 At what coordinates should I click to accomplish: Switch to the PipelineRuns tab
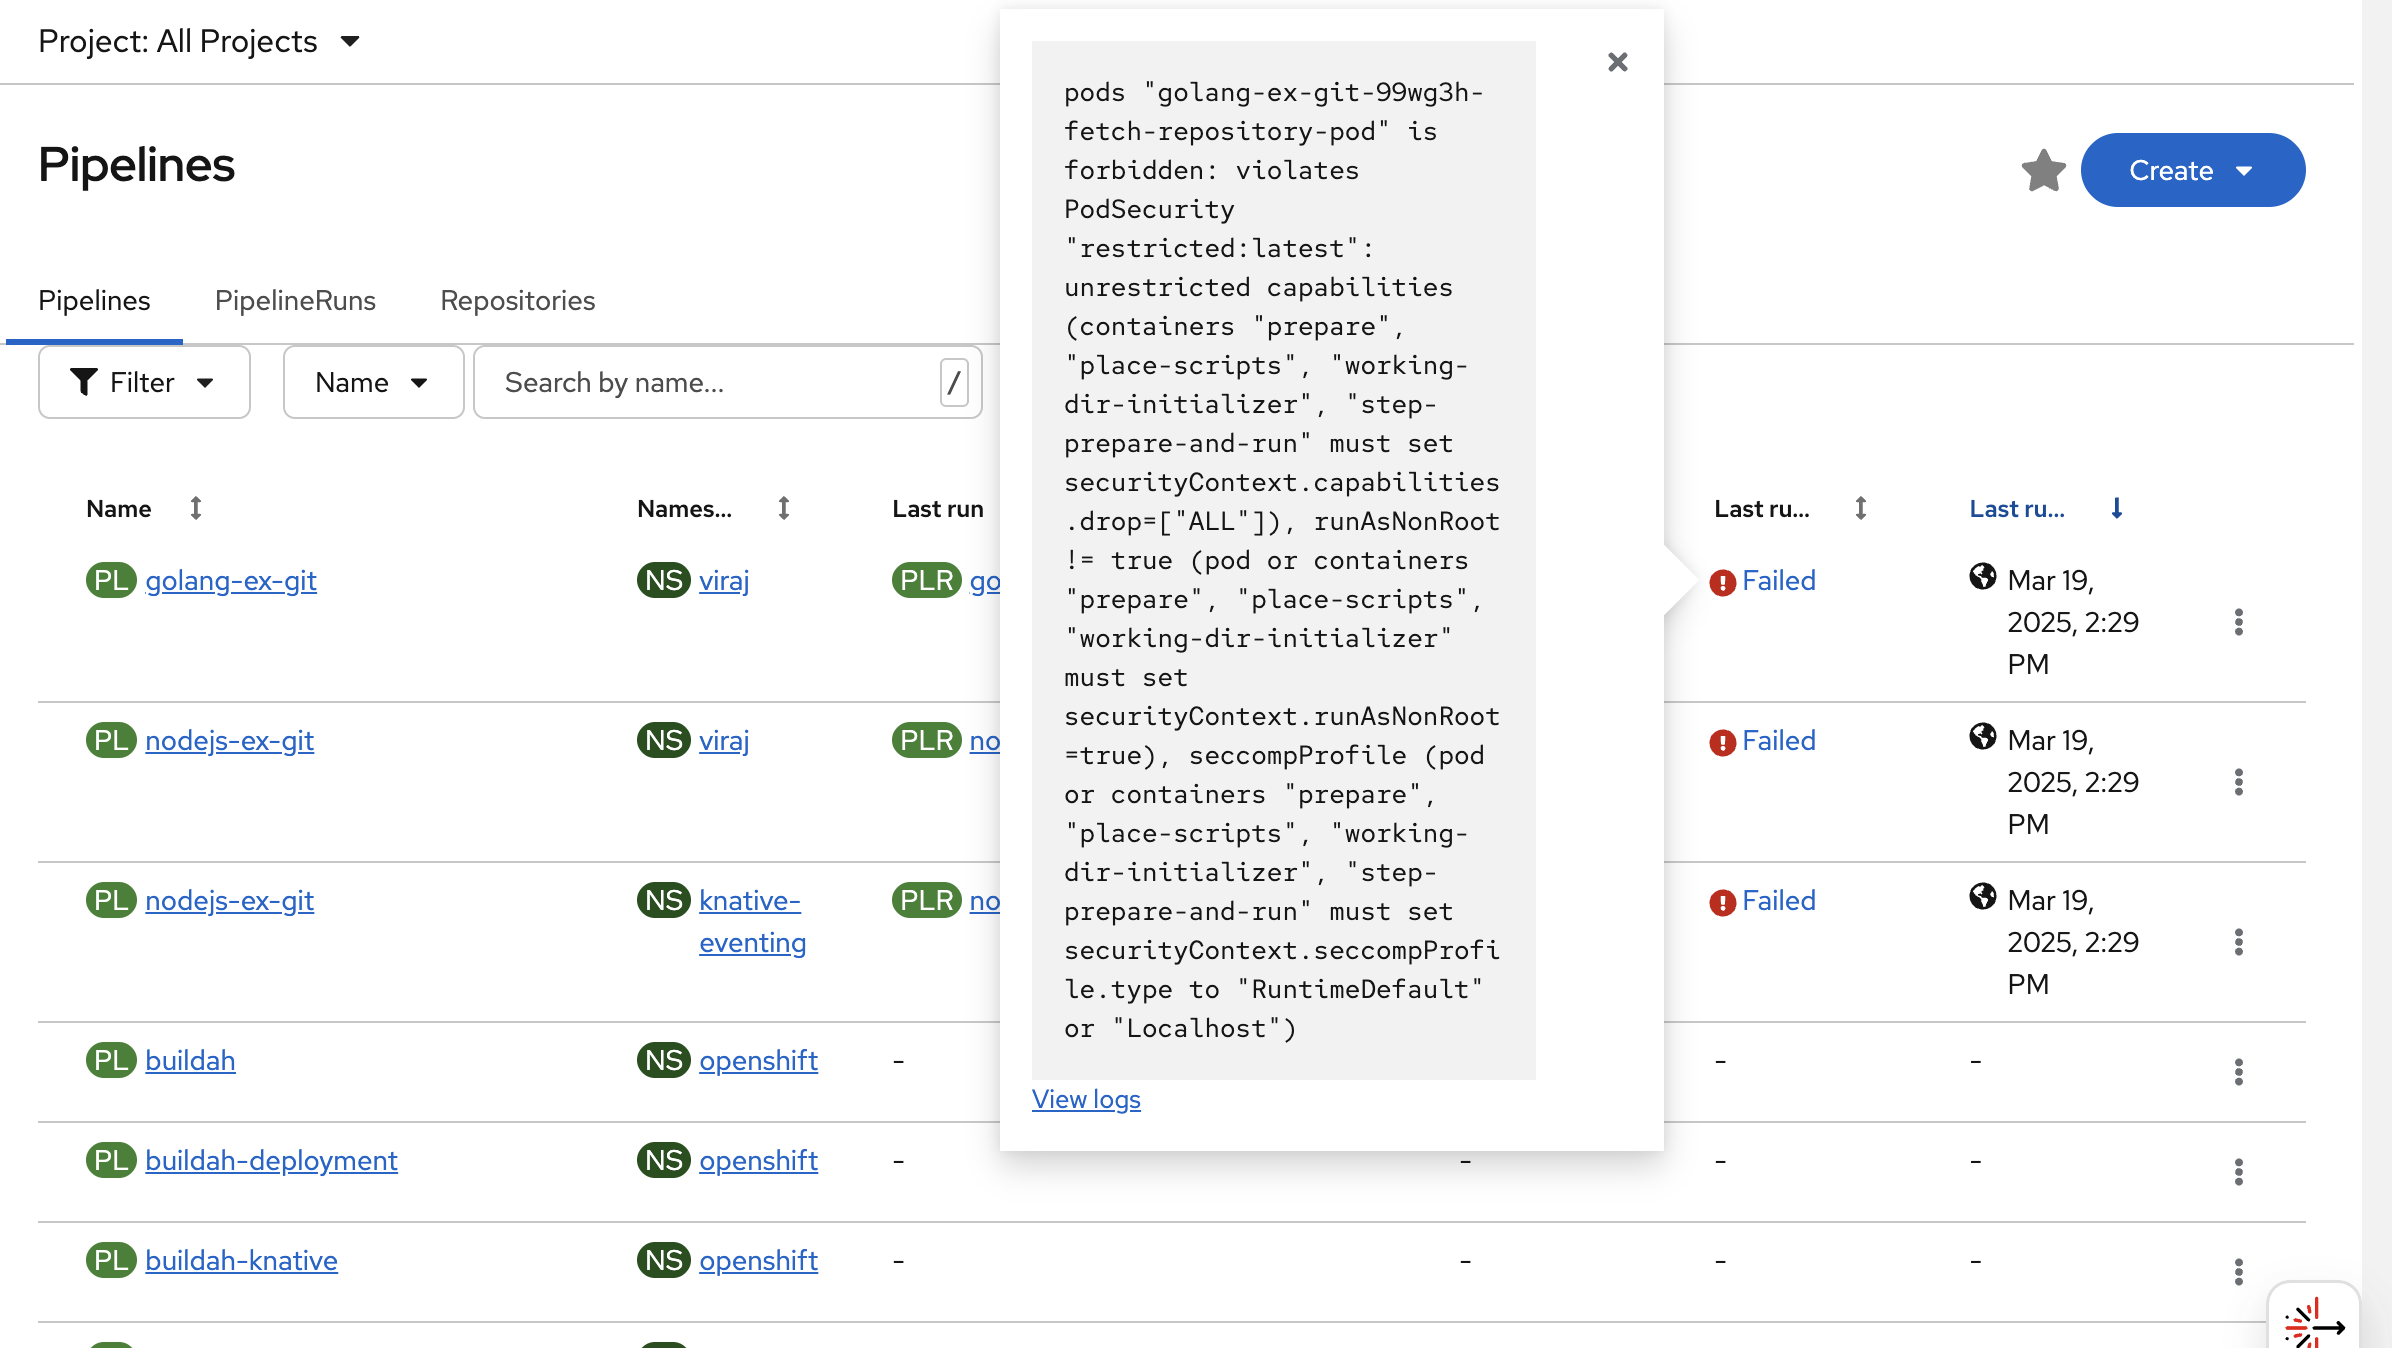point(295,301)
